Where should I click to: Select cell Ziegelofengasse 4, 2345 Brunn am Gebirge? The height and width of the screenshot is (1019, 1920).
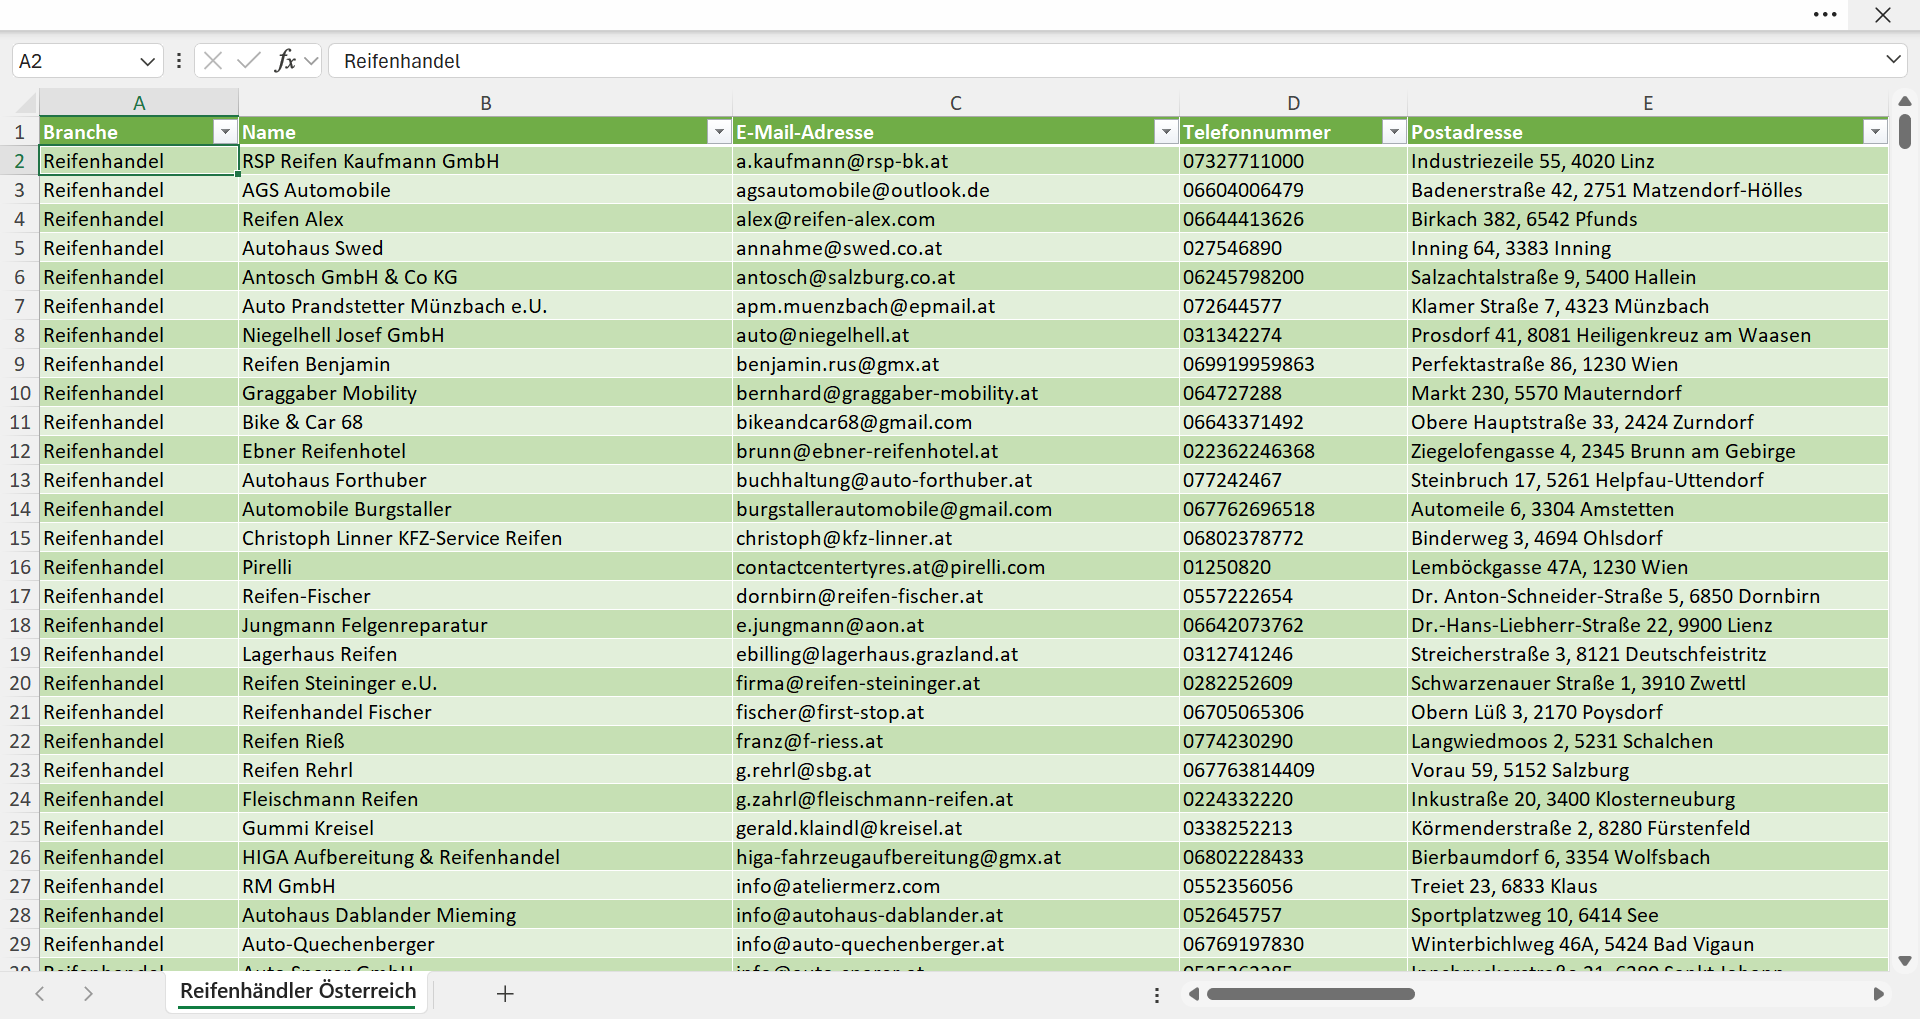pyautogui.click(x=1648, y=451)
